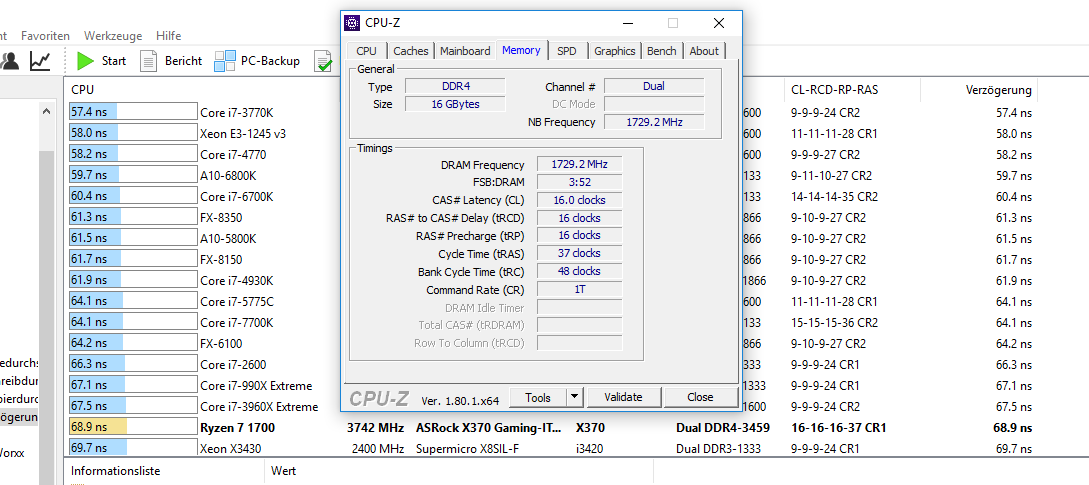The width and height of the screenshot is (1089, 485).
Task: Select the Core i7-2600 row
Action: coord(553,364)
